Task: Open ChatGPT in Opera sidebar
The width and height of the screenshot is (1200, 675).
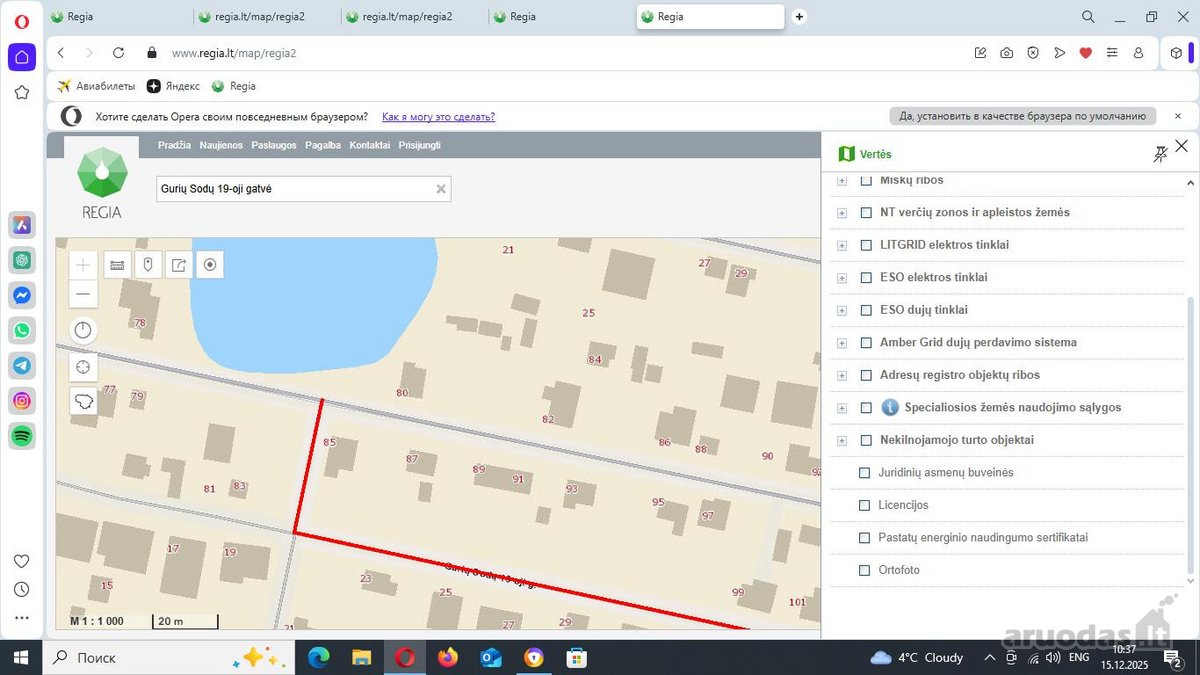Action: (x=22, y=260)
